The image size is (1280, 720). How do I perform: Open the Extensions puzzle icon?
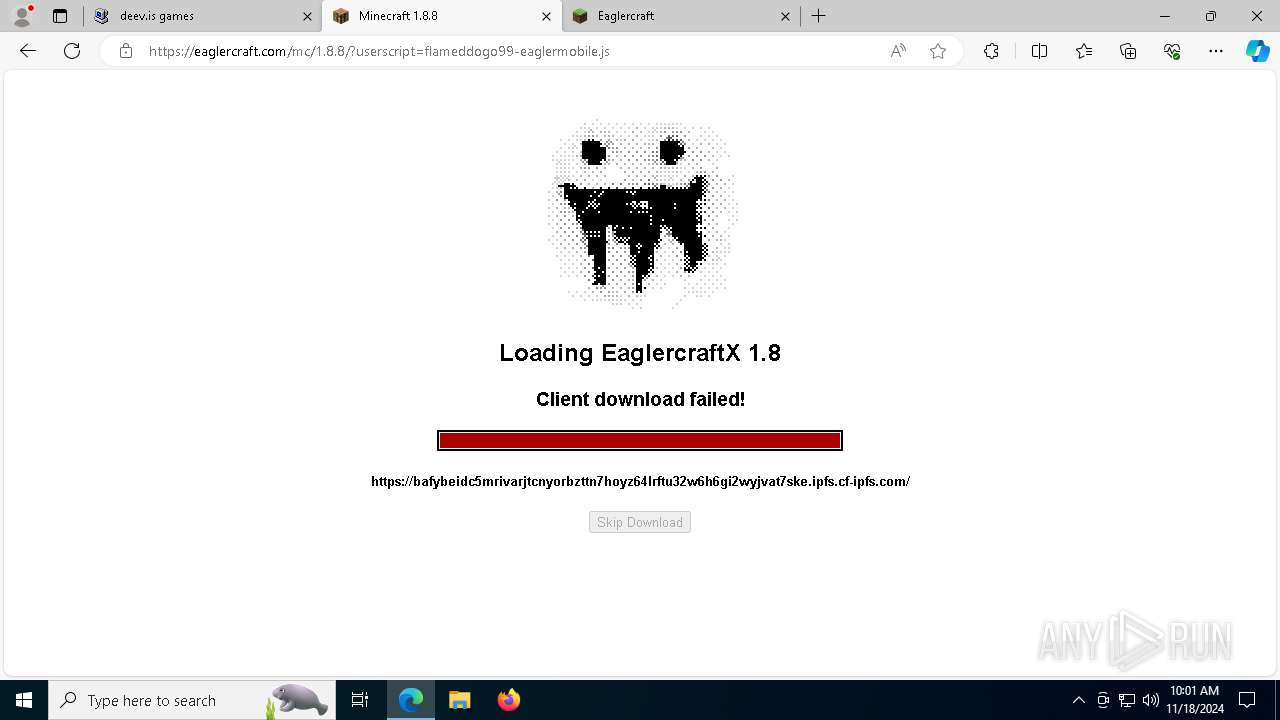[x=991, y=51]
